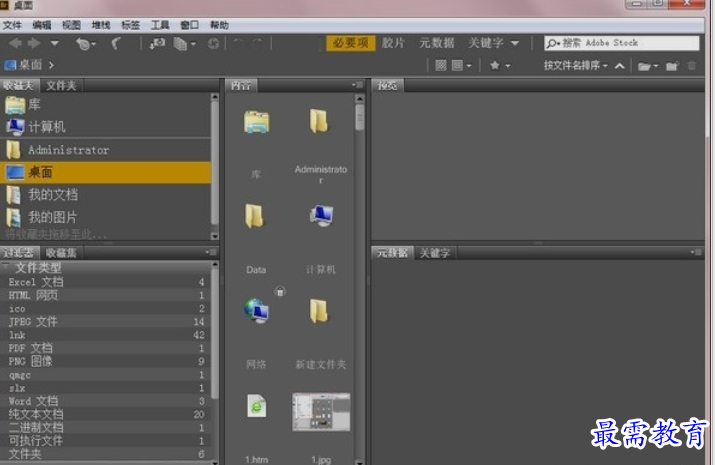
Task: Toggle the Excel 文档 filter
Action: point(106,282)
